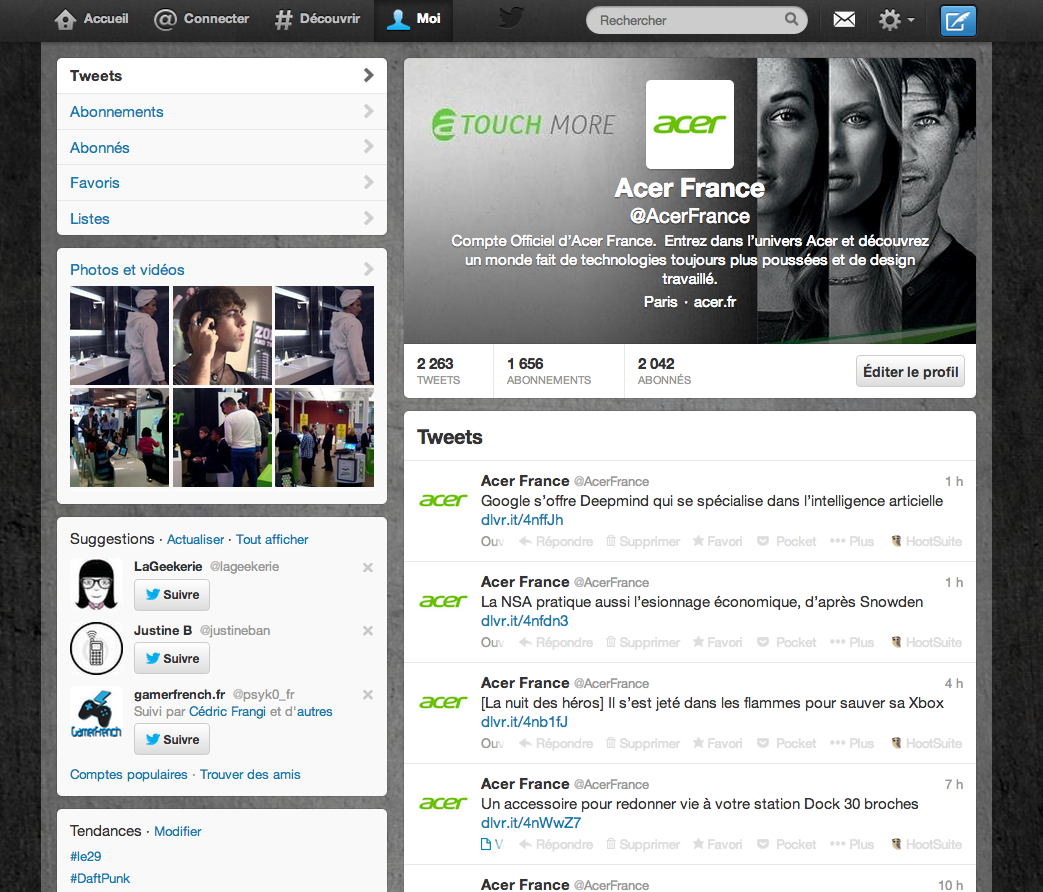This screenshot has width=1043, height=892.
Task: Open the Tweets sidebar item
Action: pos(222,76)
